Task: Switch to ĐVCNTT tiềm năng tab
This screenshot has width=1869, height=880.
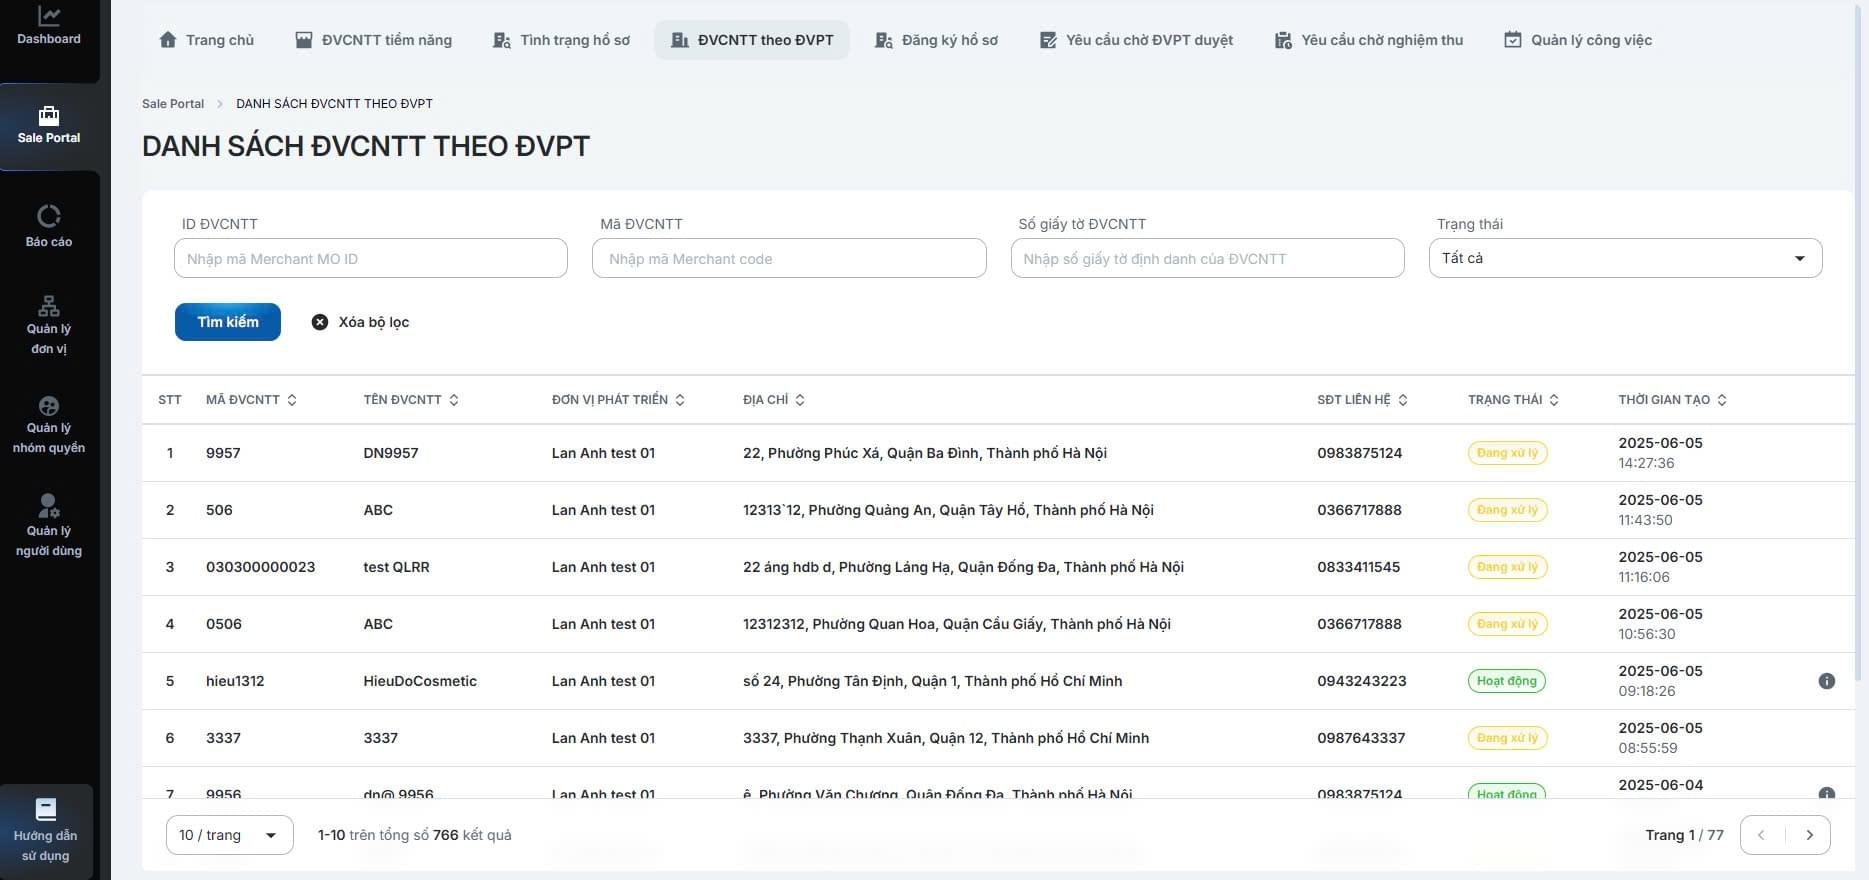Action: [373, 40]
